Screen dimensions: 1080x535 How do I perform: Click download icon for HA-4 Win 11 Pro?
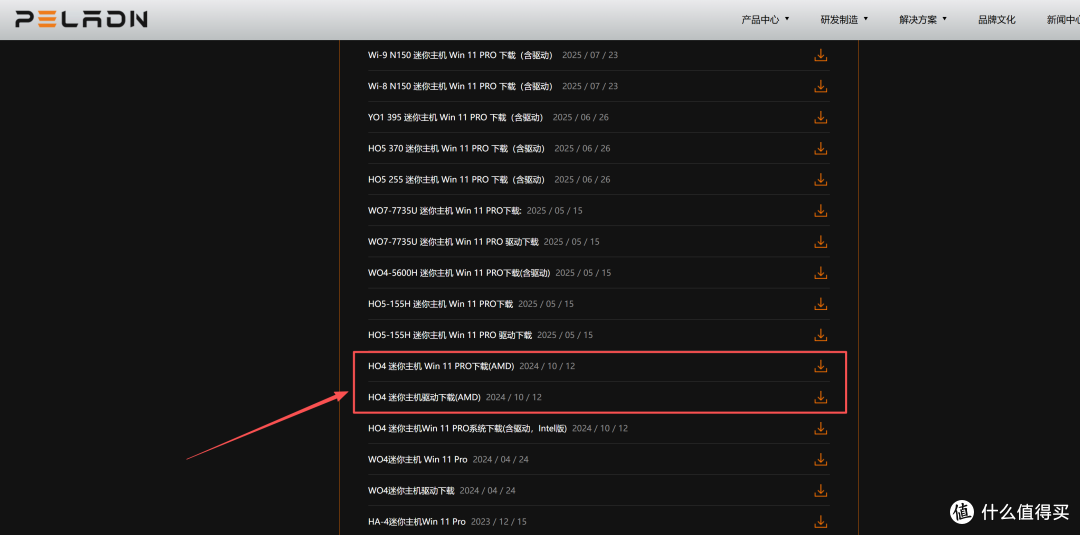tap(820, 521)
